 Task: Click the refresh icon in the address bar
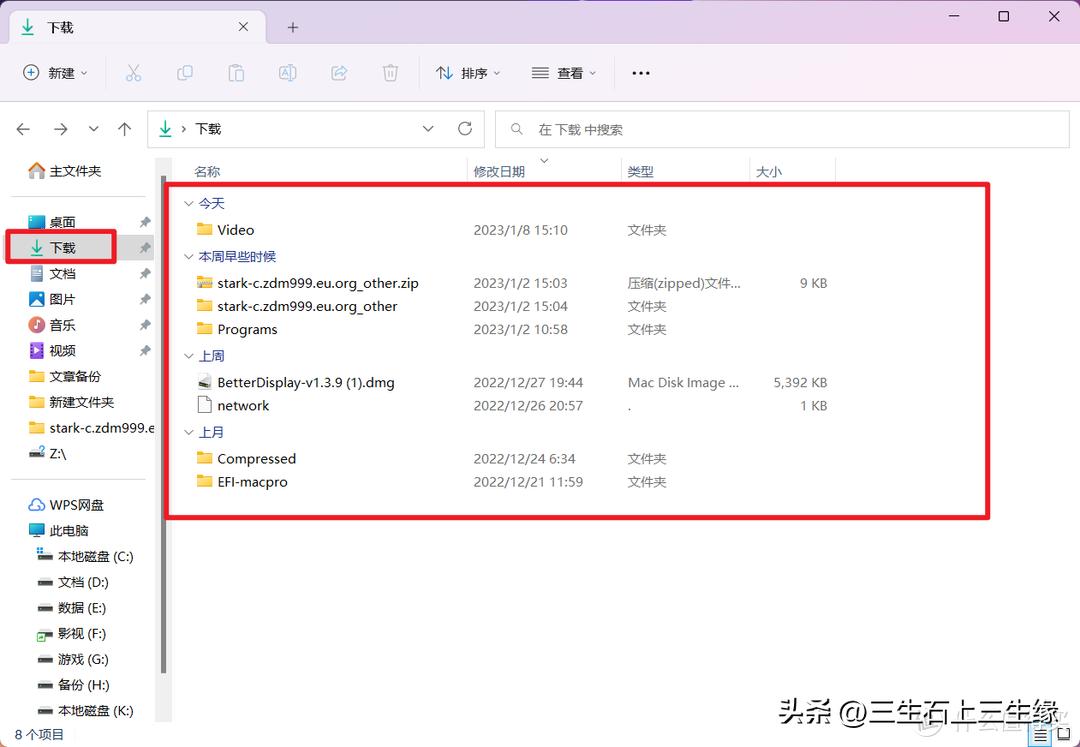tap(462, 129)
